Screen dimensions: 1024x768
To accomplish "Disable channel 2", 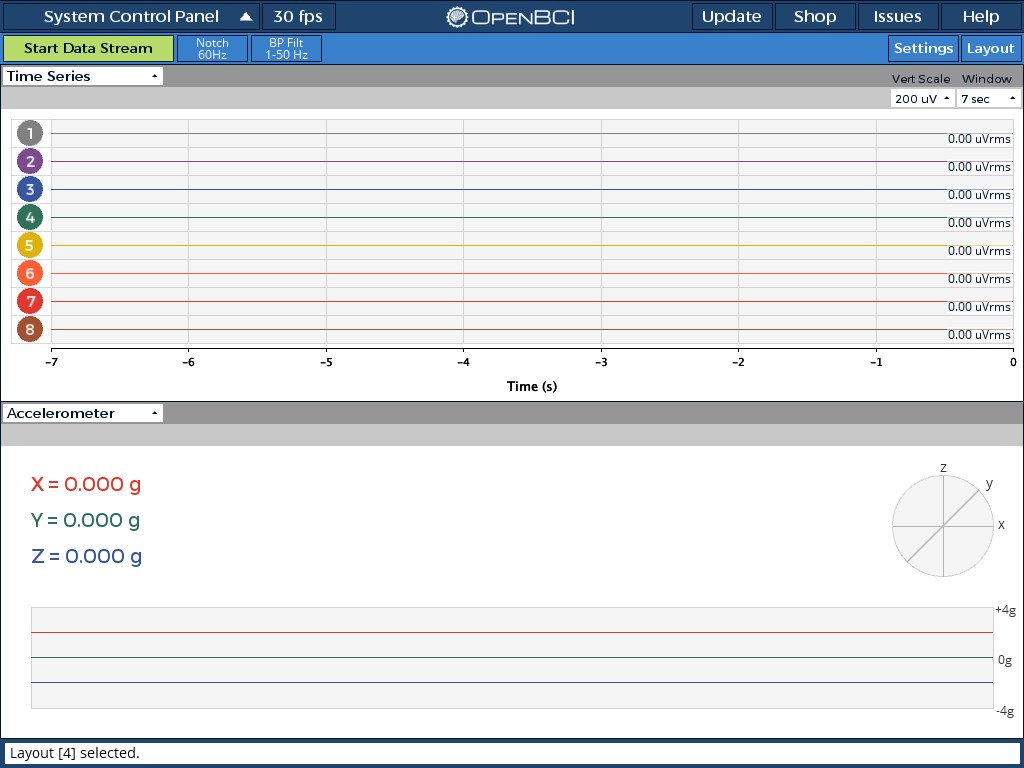I will click(x=29, y=160).
